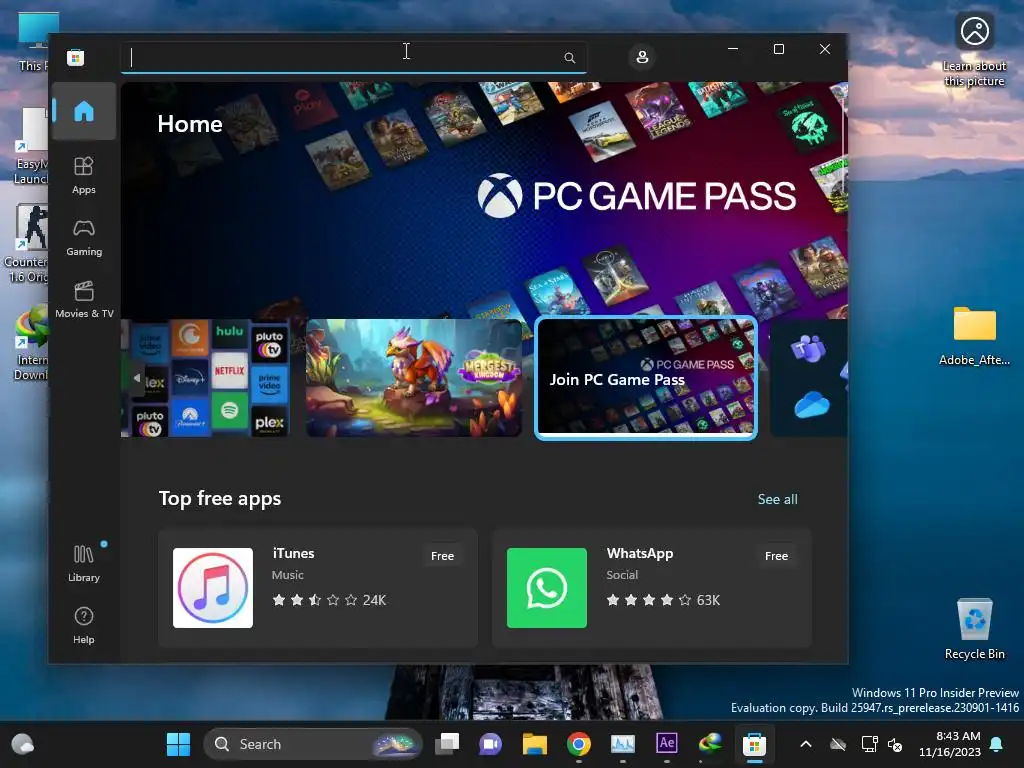Click the Free button for WhatsApp
Viewport: 1024px width, 768px height.
[776, 556]
